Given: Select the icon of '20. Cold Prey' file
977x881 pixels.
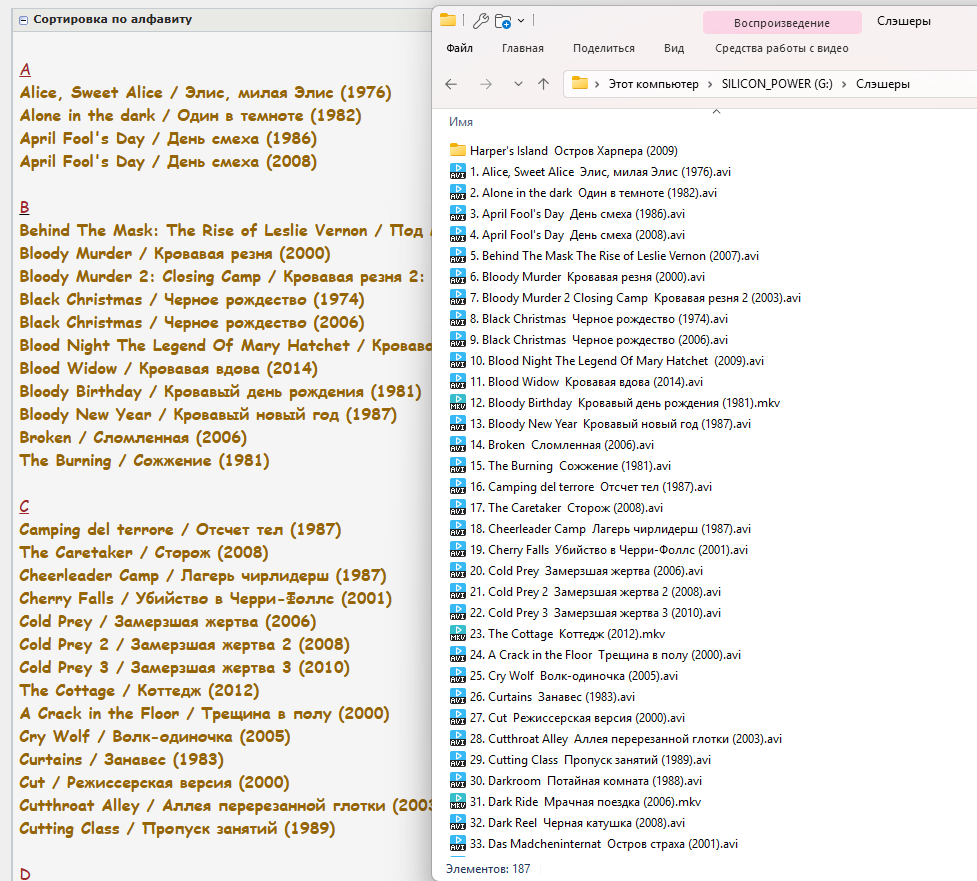Looking at the screenshot, I should (457, 571).
